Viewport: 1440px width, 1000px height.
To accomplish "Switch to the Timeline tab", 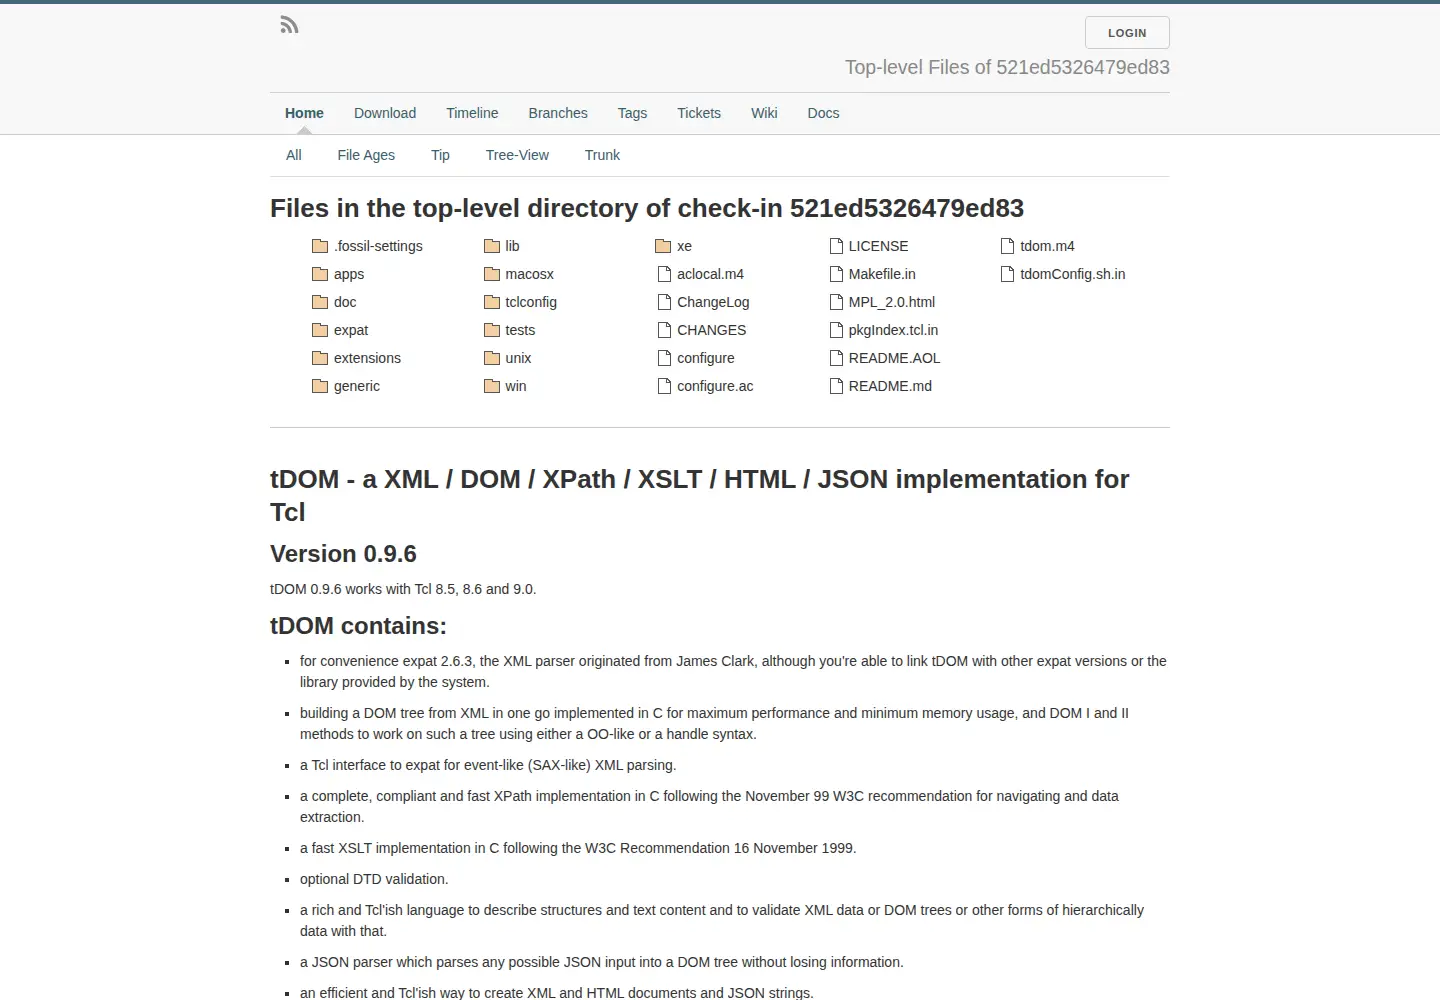I will [x=472, y=113].
